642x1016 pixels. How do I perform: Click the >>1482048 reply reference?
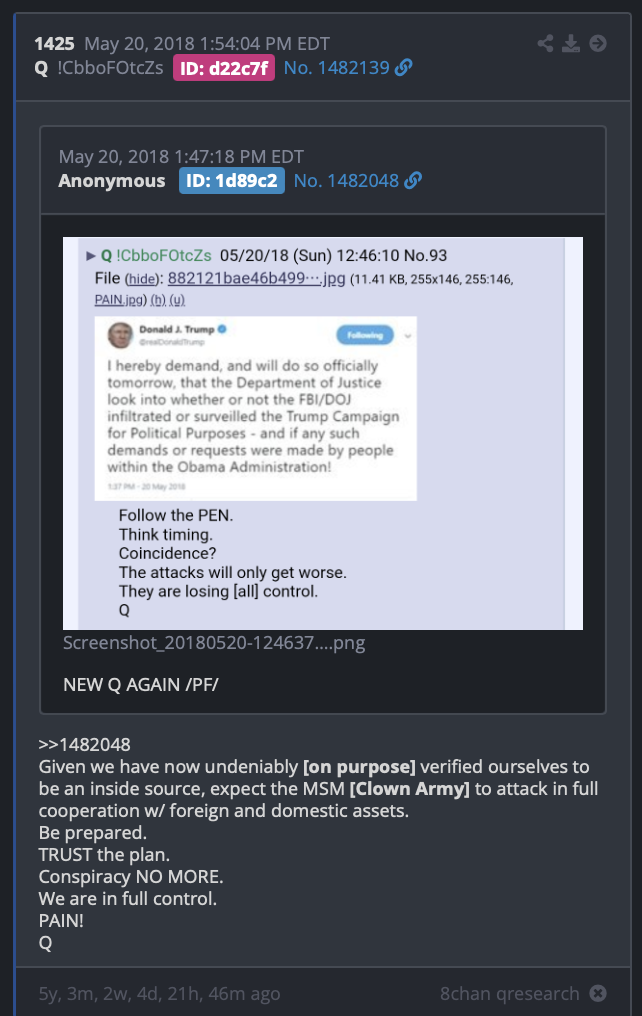[x=84, y=745]
